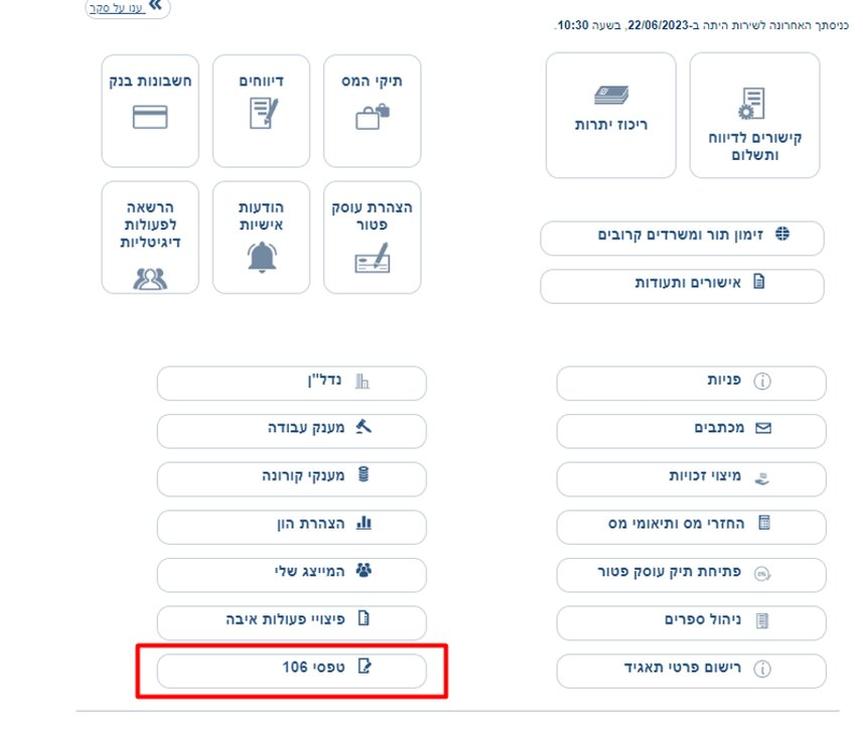Click the הודעות אישיות bell icon
Image resolution: width=863 pixels, height=738 pixels.
[x=262, y=258]
